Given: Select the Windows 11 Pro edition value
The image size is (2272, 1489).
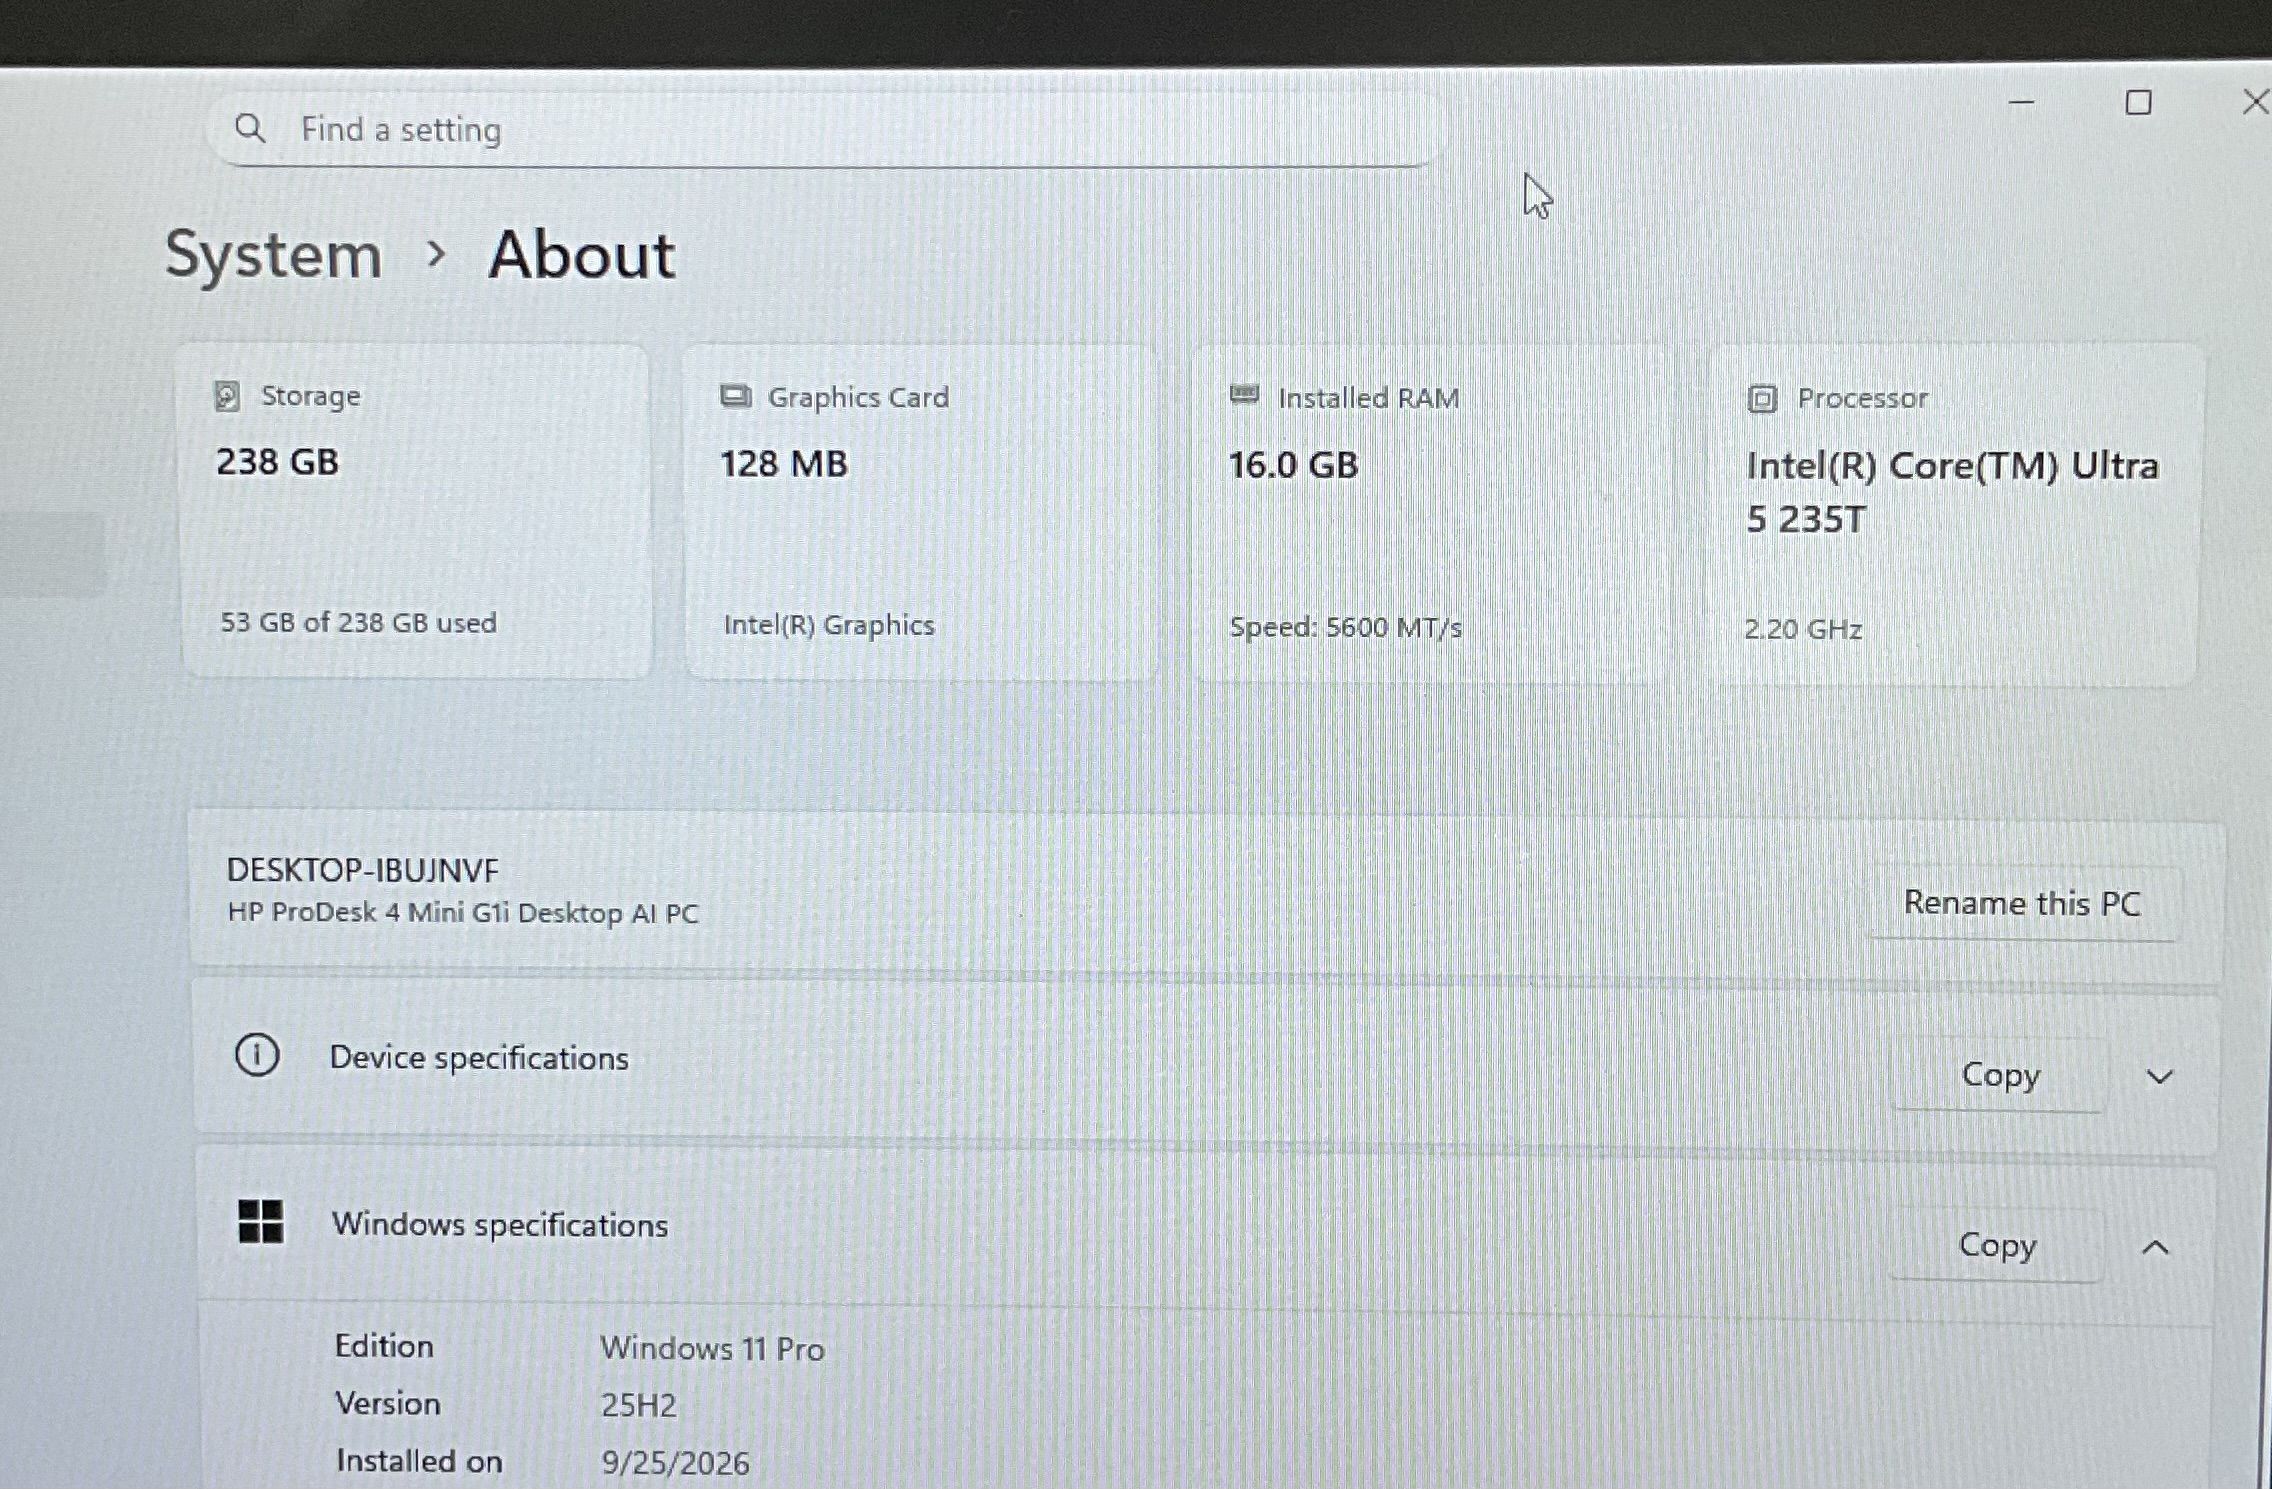Looking at the screenshot, I should click(x=712, y=1348).
